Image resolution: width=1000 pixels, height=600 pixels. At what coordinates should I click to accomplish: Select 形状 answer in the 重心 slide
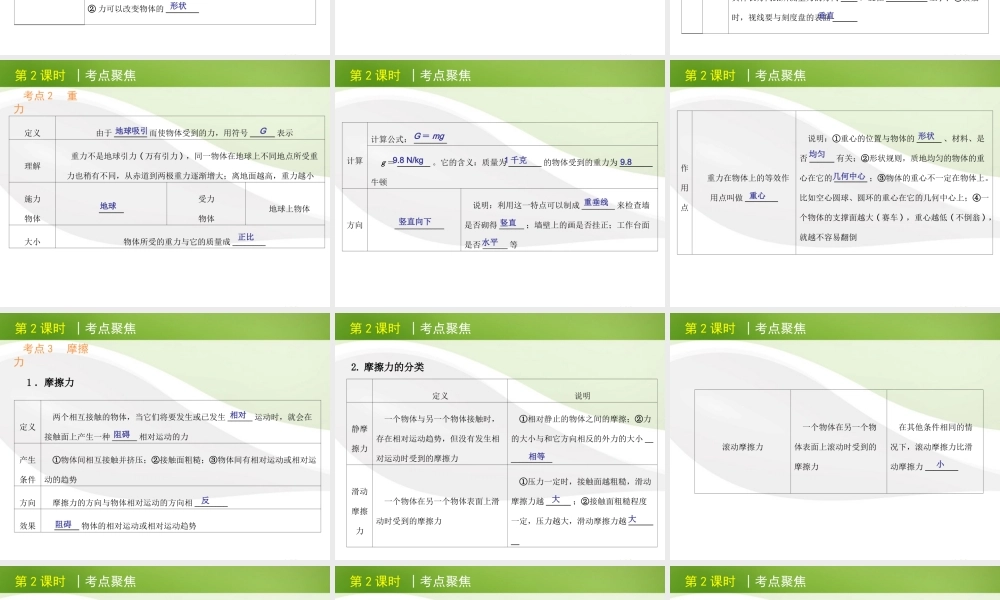(x=926, y=136)
